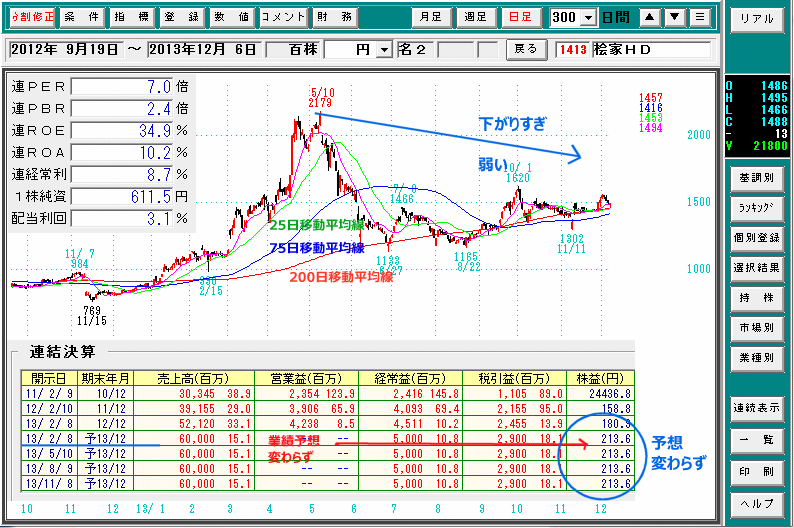This screenshot has height=528, width=794.
Task: Click the 配当利回 value 3.1
Action: pos(122,218)
